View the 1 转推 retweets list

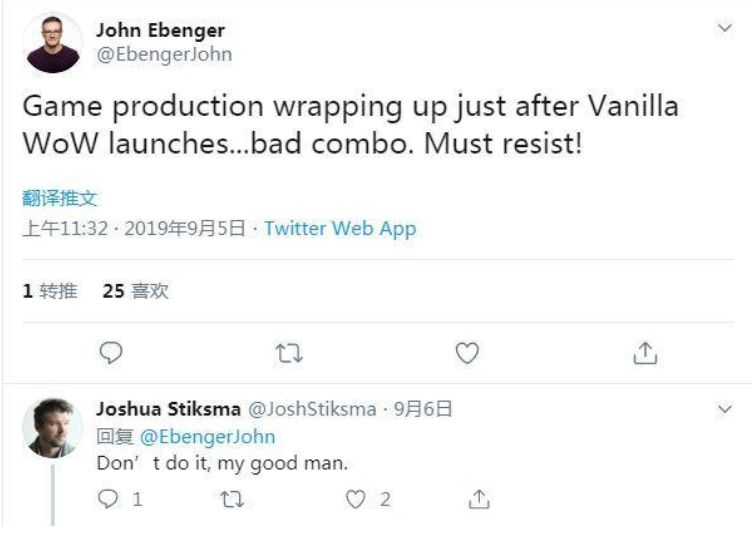(50, 291)
